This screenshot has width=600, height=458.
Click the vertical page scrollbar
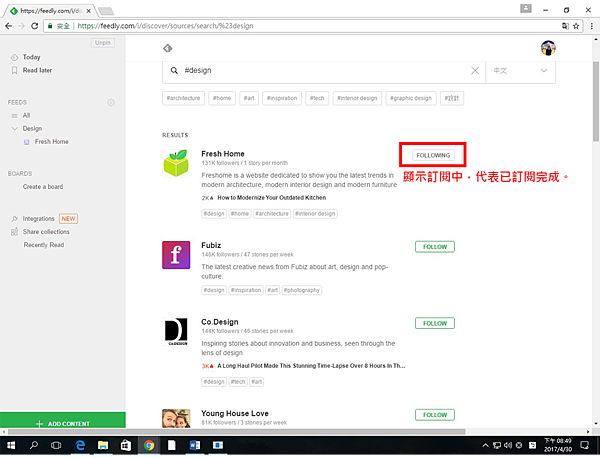pos(596,101)
